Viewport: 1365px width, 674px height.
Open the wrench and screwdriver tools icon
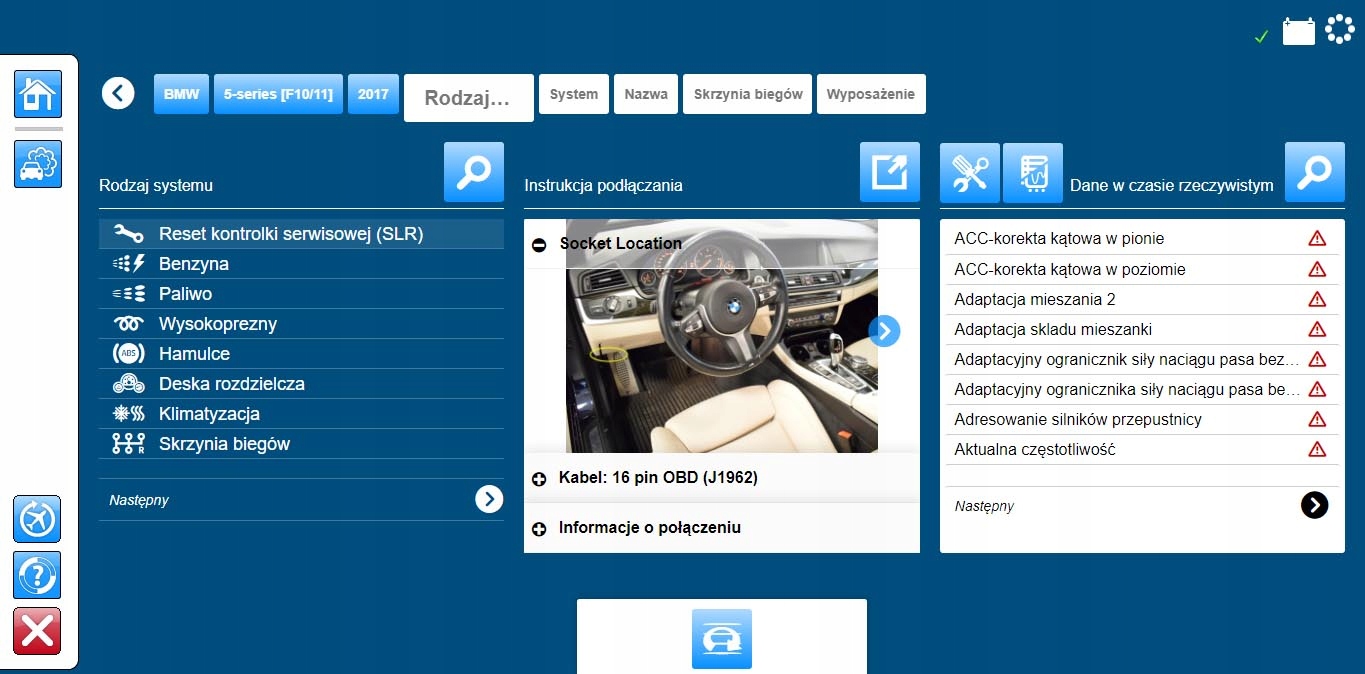[969, 172]
